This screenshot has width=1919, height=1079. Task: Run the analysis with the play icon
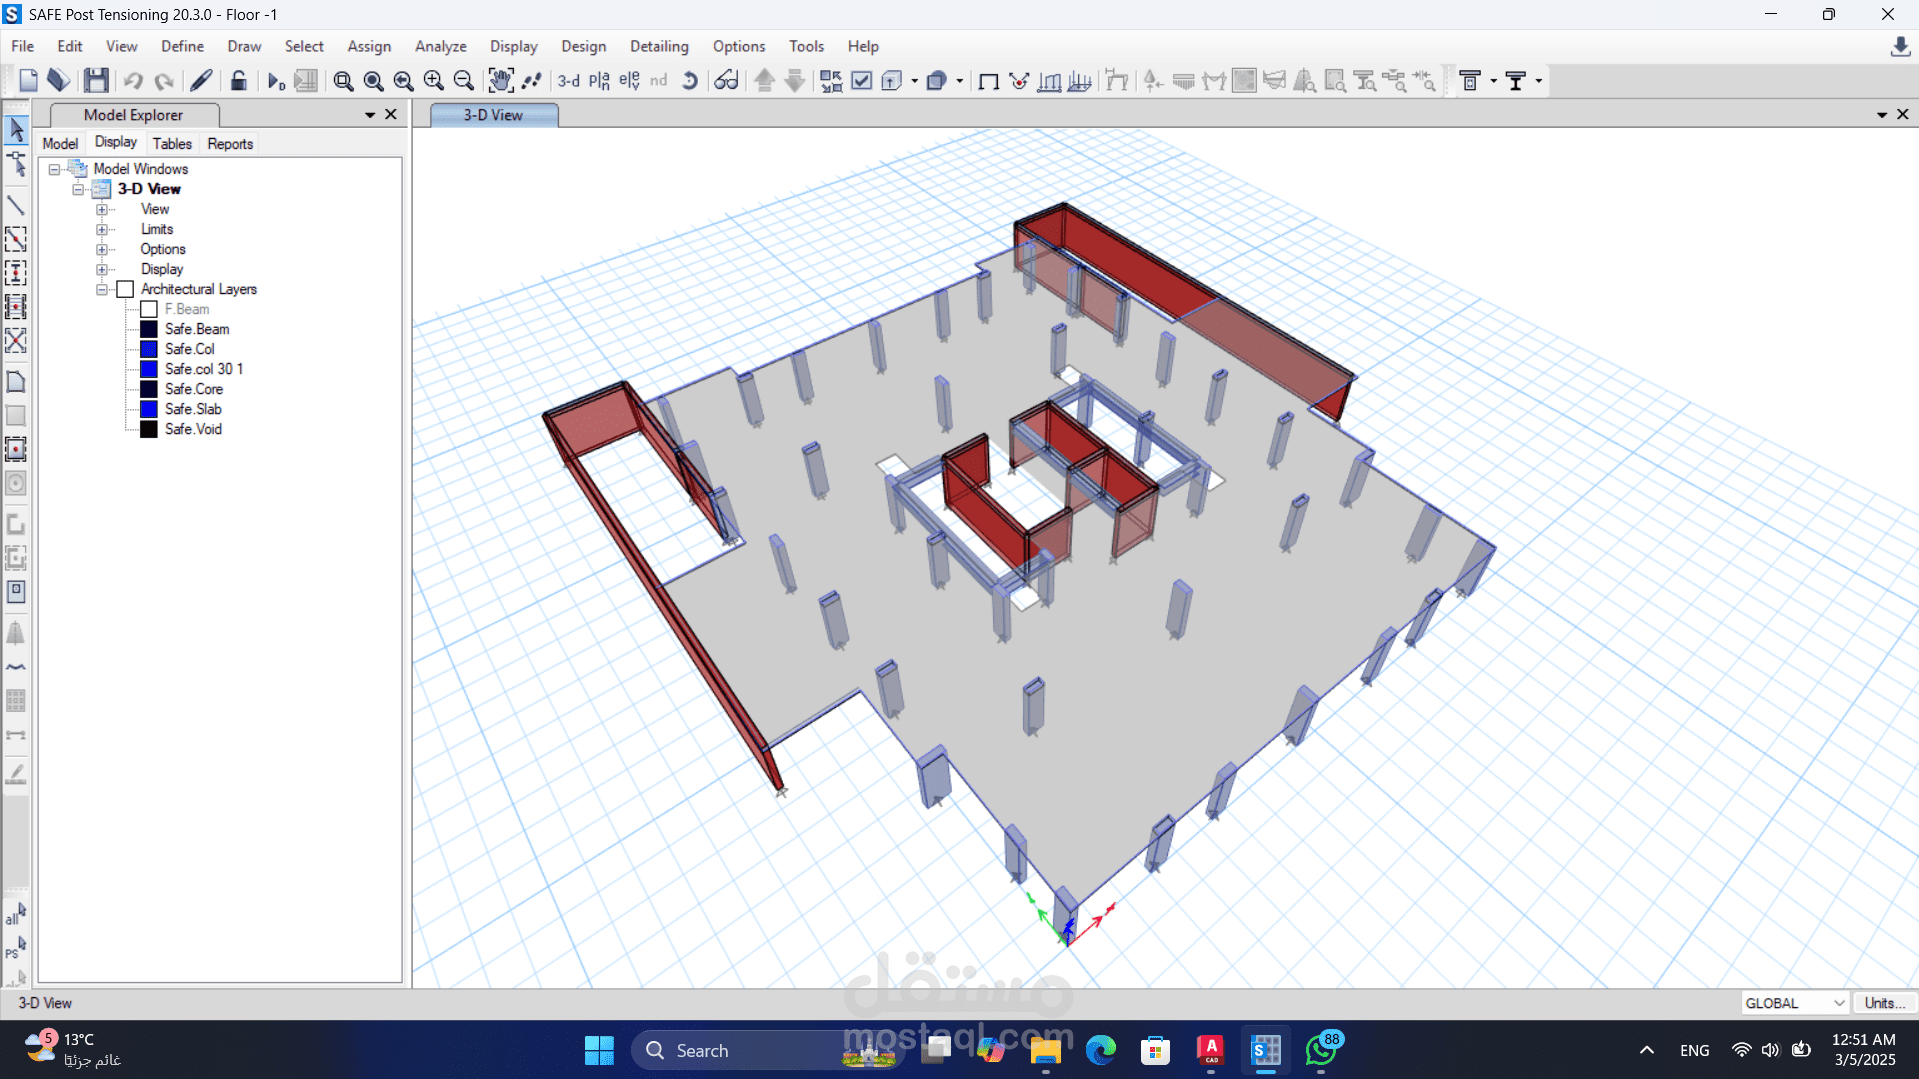(276, 81)
